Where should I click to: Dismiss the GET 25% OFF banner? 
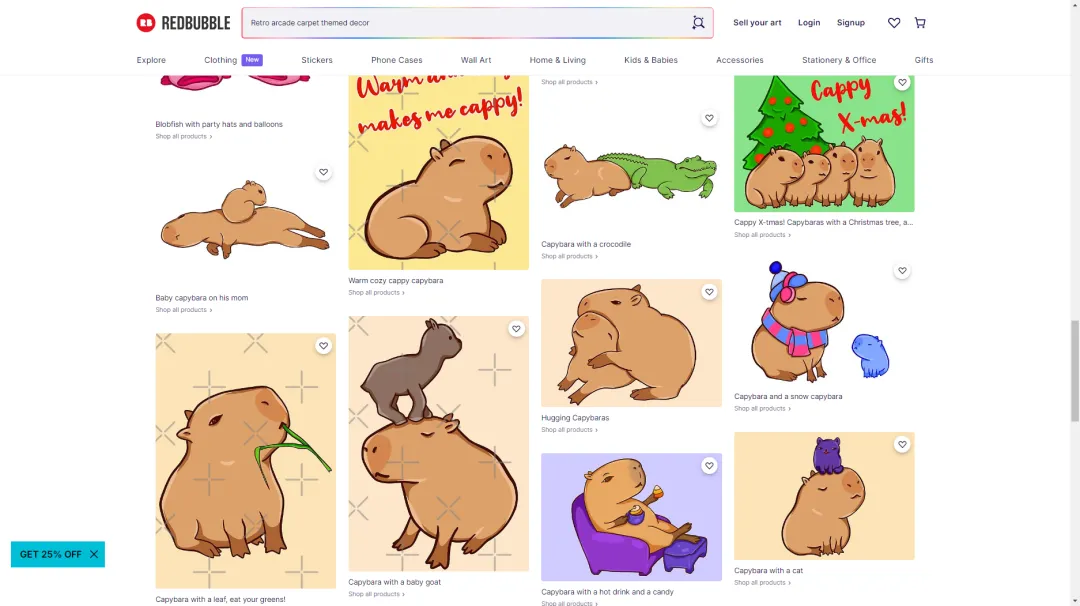pos(94,554)
